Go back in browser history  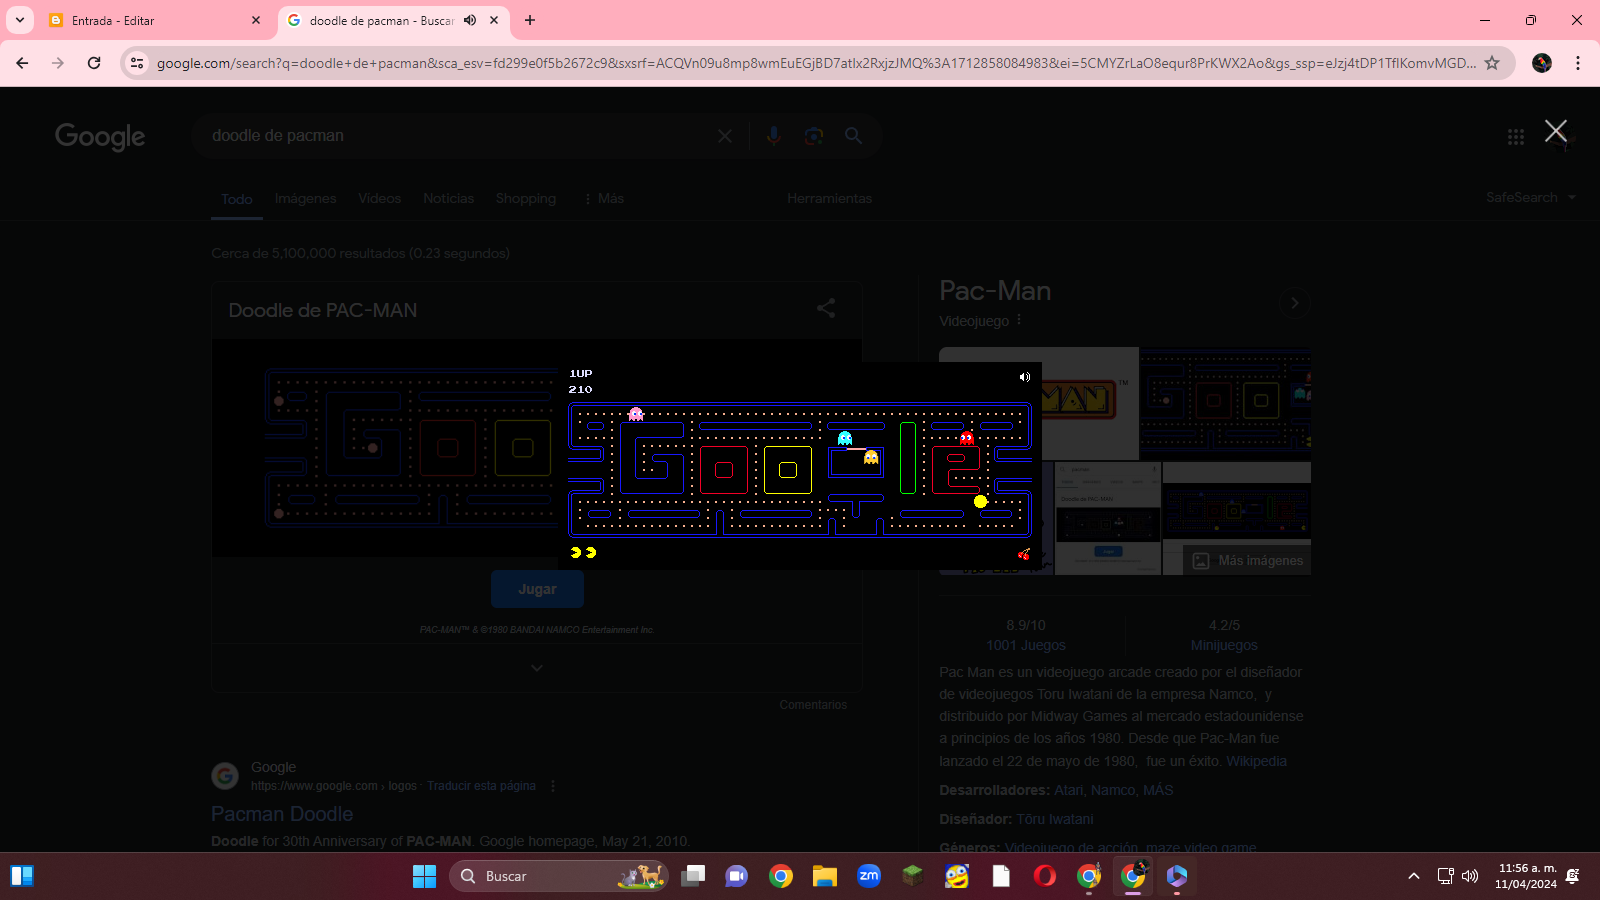(22, 63)
